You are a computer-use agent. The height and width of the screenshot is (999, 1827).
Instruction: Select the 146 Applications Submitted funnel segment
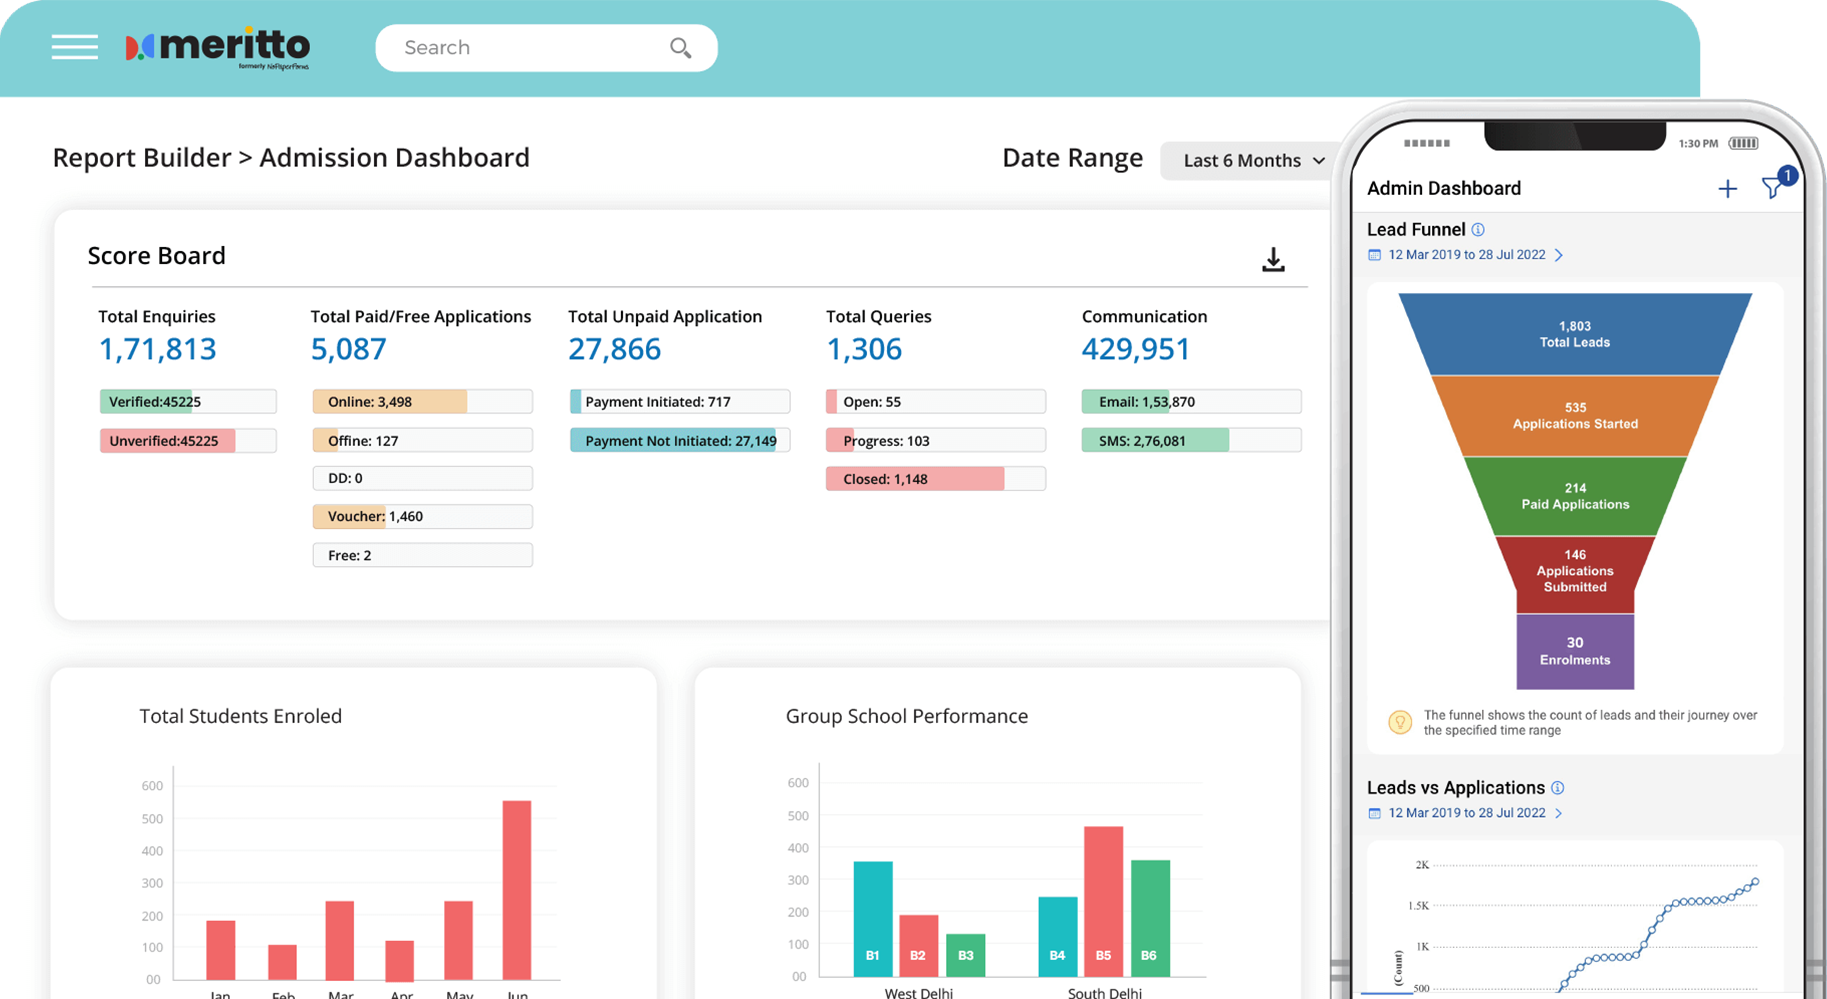(1575, 574)
